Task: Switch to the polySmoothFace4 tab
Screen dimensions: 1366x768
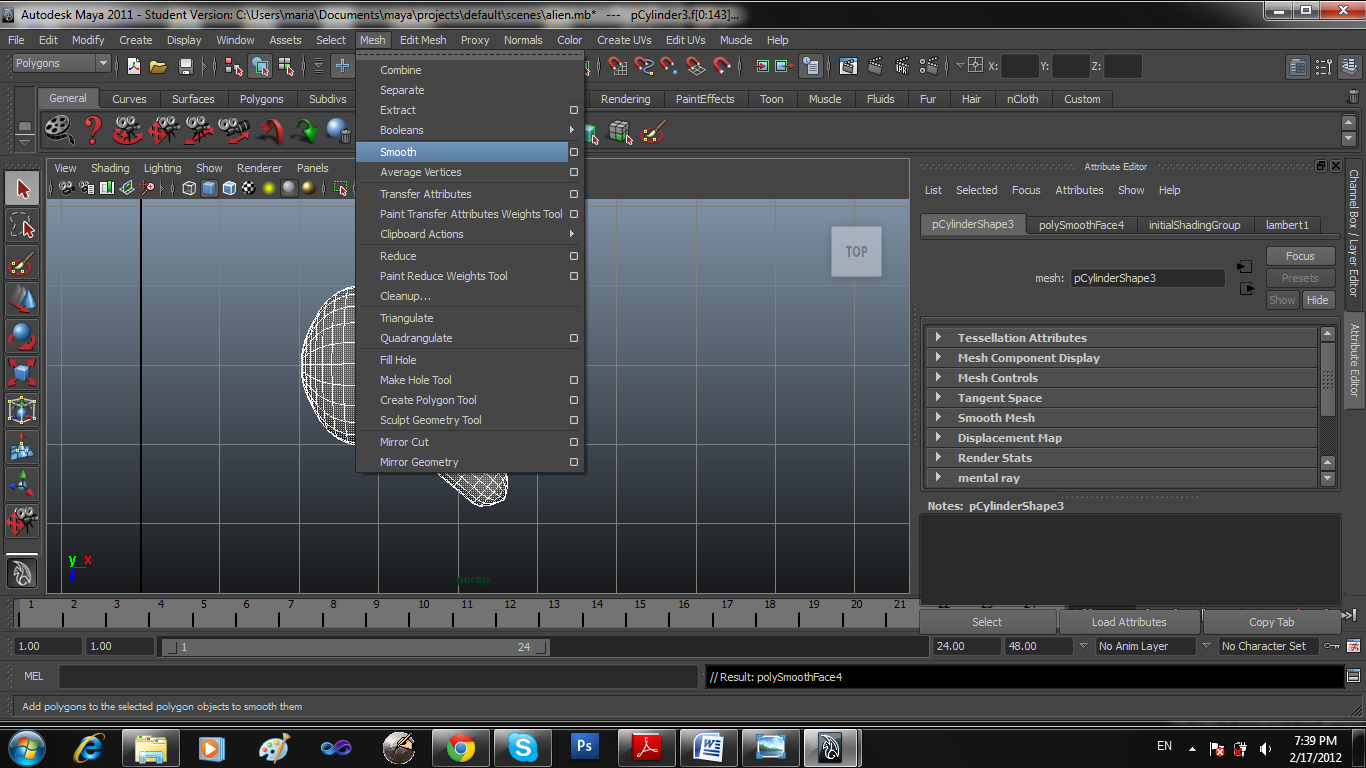Action: [x=1081, y=225]
